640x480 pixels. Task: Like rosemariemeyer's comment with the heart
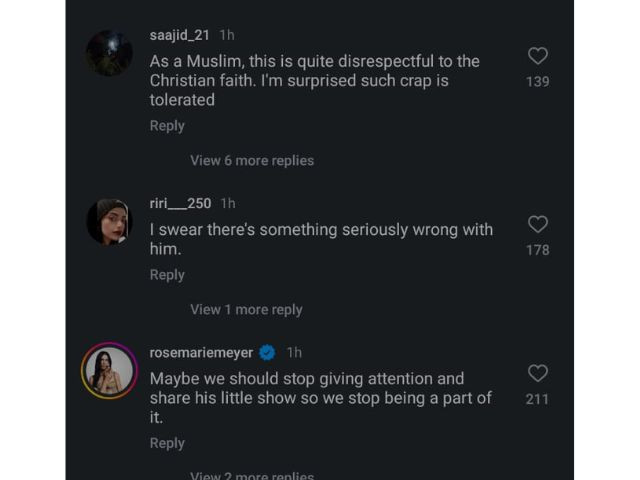coord(537,373)
